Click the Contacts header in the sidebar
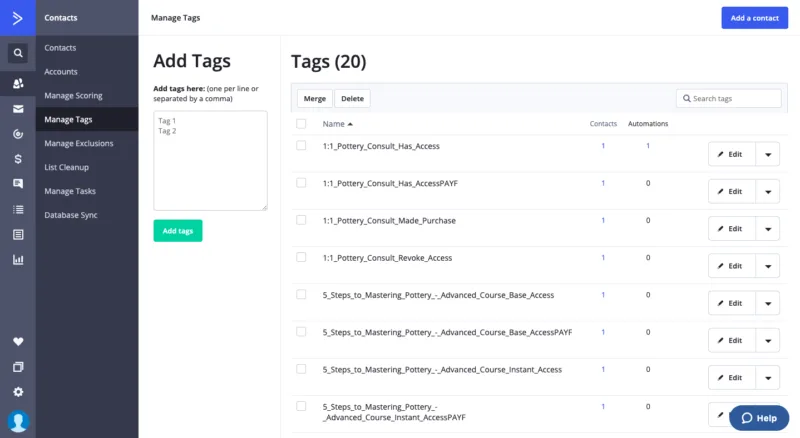This screenshot has height=438, width=800. coord(61,18)
